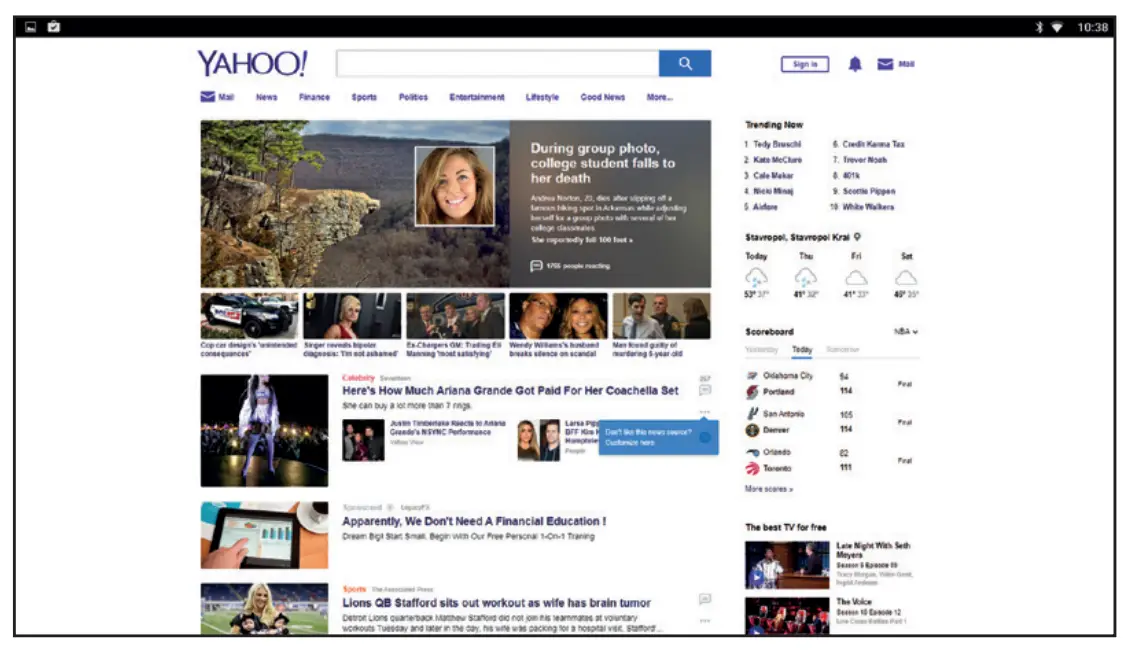The height and width of the screenshot is (650, 1136).
Task: Click Friday's cloud weather icon
Action: pos(856,278)
